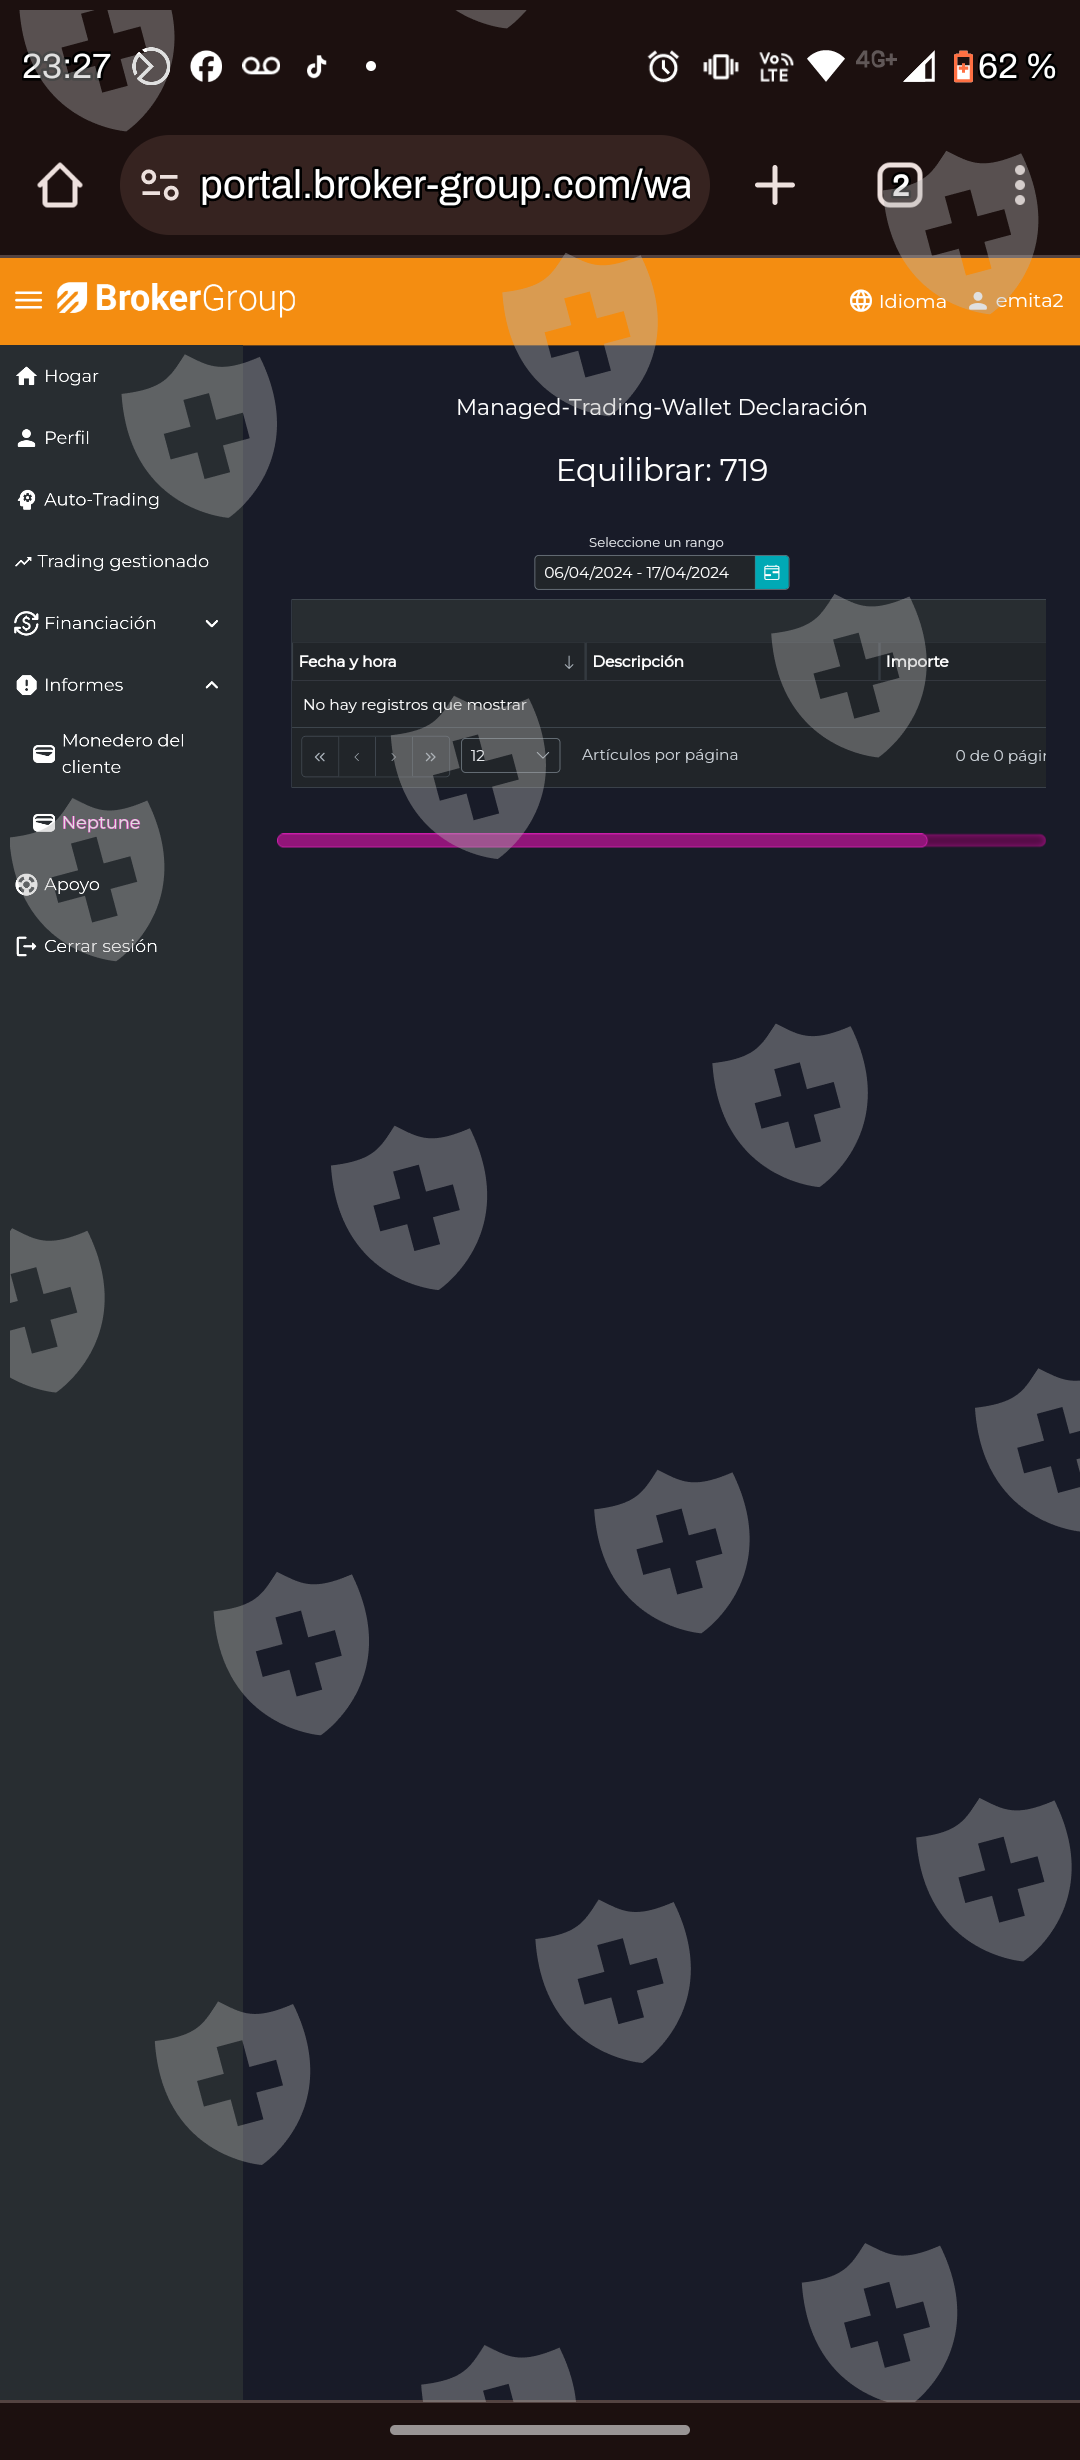Click the Financiación currency icon
Screen dimensions: 1080x2460
pyautogui.click(x=27, y=624)
